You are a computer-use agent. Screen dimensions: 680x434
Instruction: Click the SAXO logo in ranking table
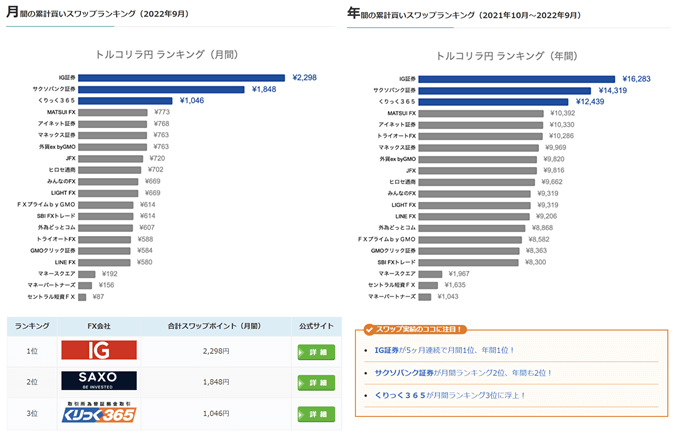click(99, 381)
